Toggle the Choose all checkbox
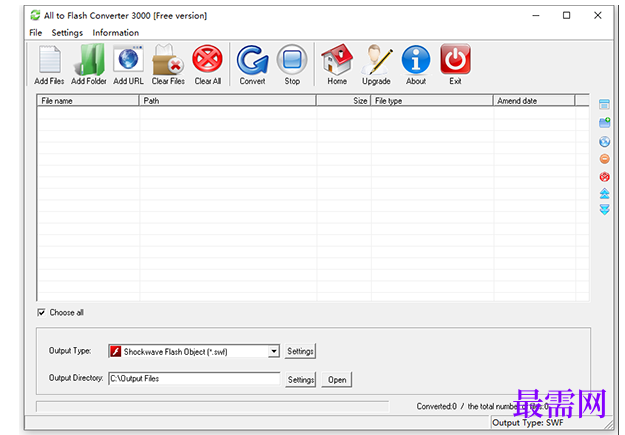625x435 pixels. pos(41,312)
